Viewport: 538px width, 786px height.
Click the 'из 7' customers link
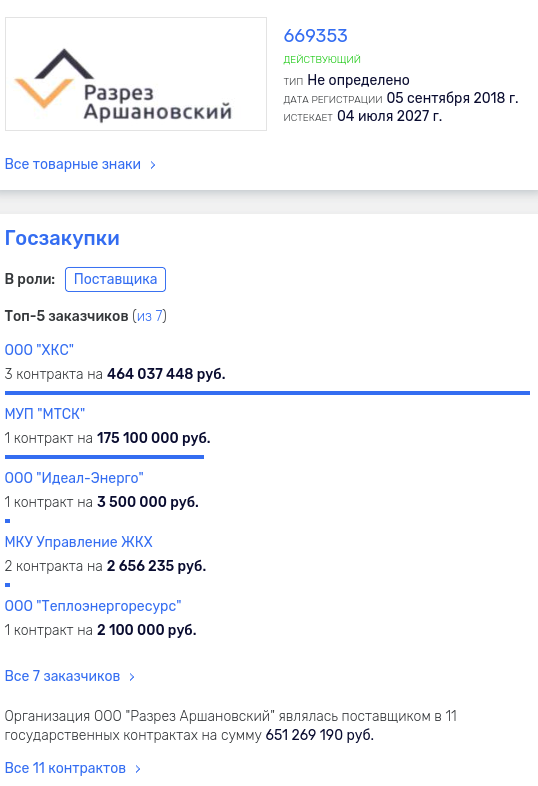[x=149, y=316]
